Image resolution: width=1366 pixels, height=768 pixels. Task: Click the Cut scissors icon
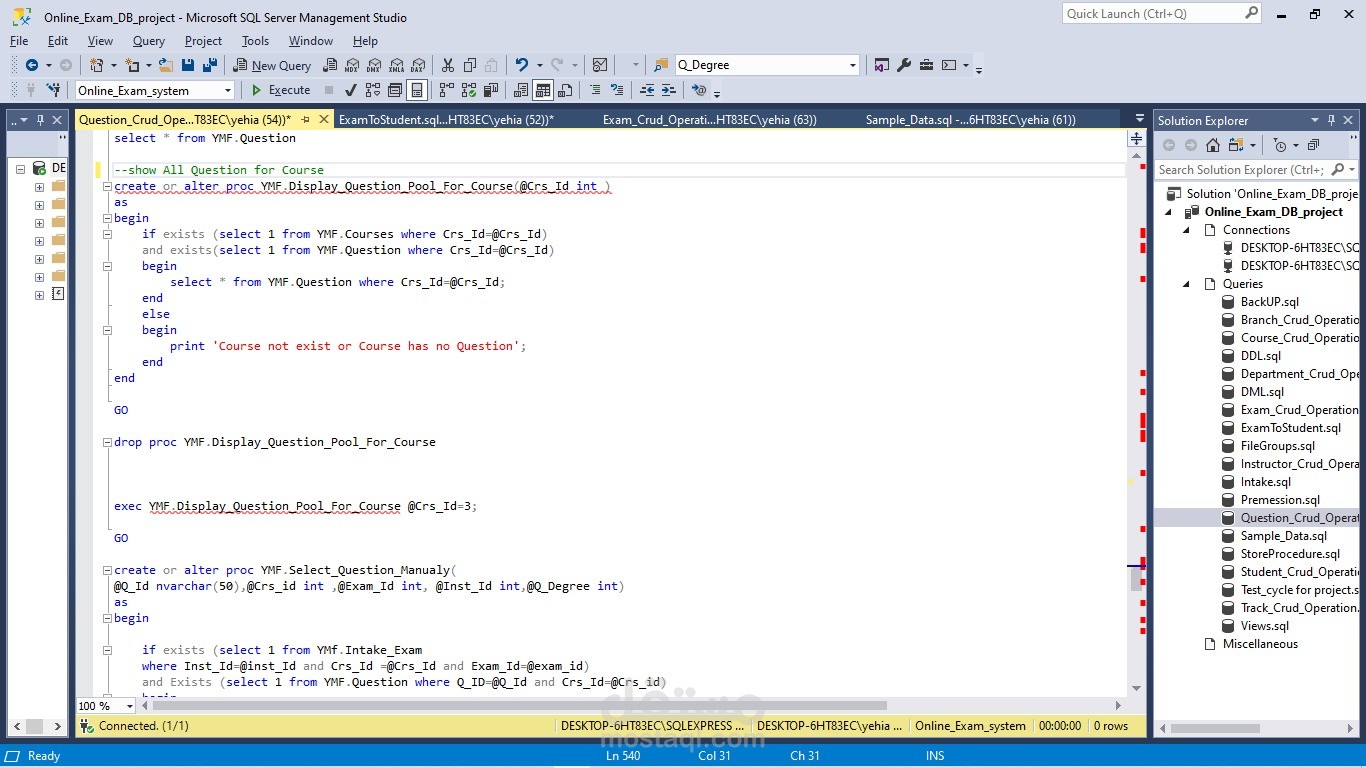pos(447,65)
